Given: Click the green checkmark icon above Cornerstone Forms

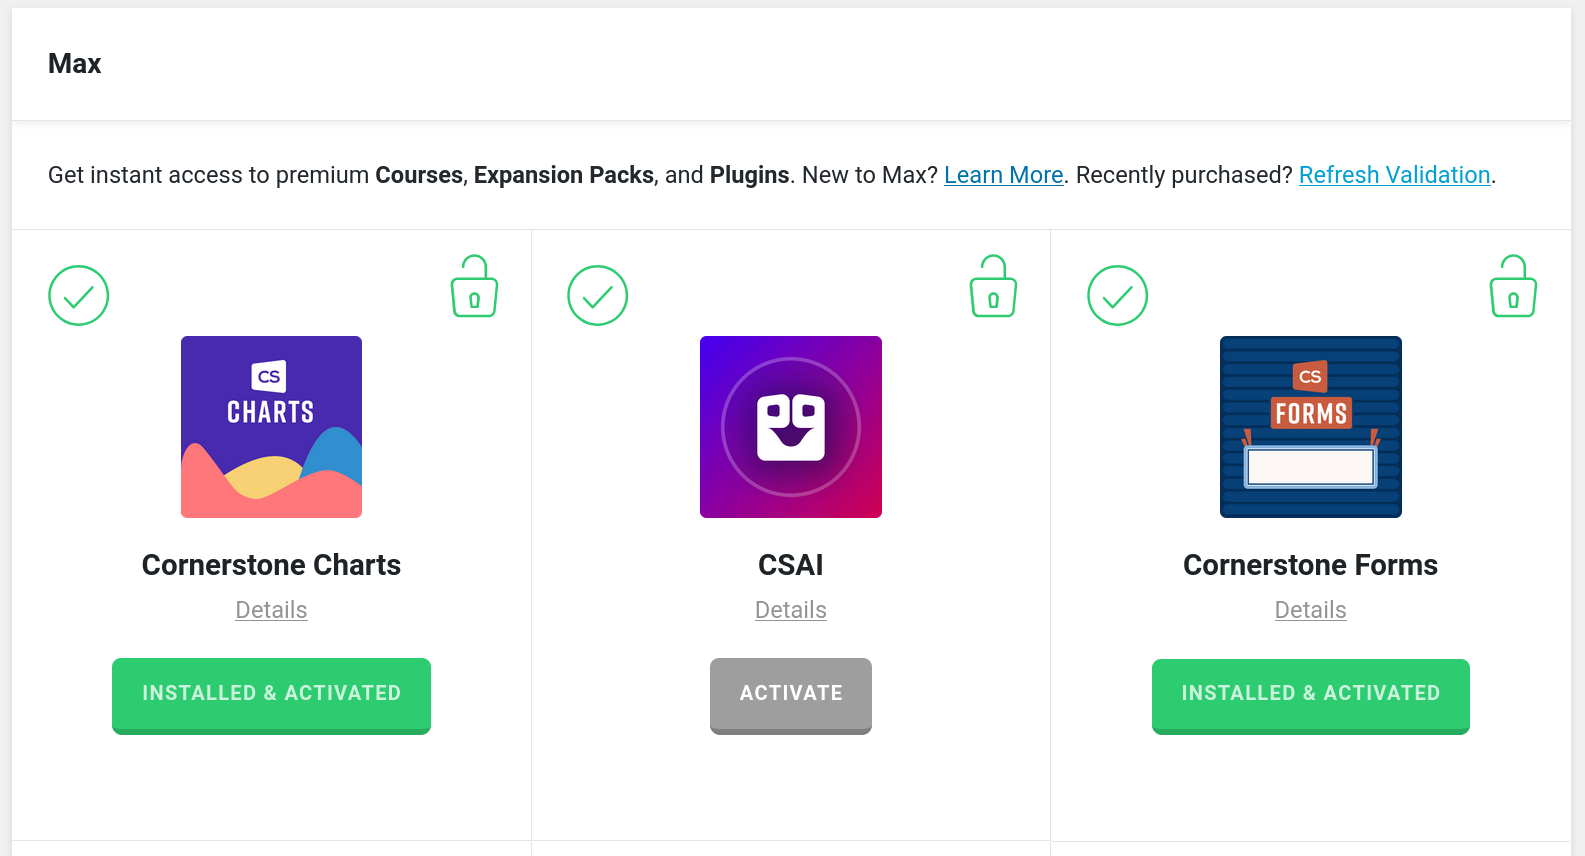Looking at the screenshot, I should [x=1117, y=295].
